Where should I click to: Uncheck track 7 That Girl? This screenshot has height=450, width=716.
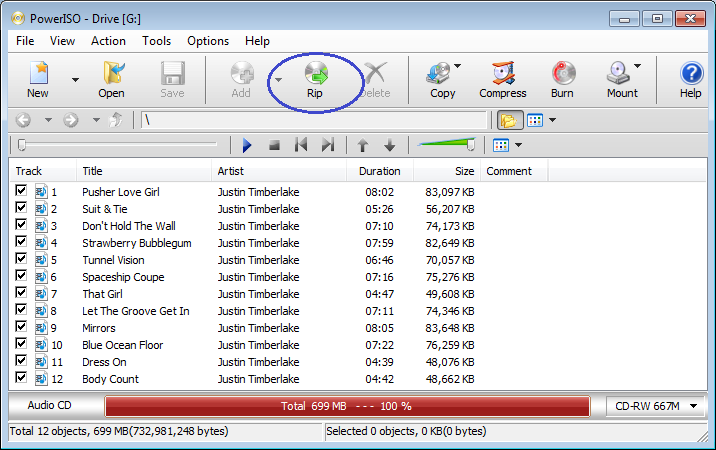(x=21, y=292)
